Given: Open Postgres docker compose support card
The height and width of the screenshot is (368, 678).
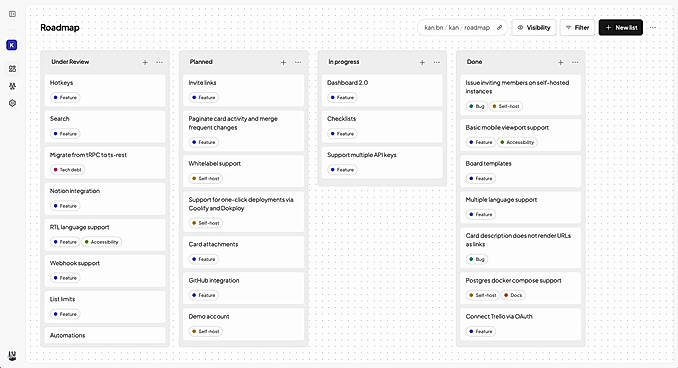Looking at the screenshot, I should [x=521, y=288].
